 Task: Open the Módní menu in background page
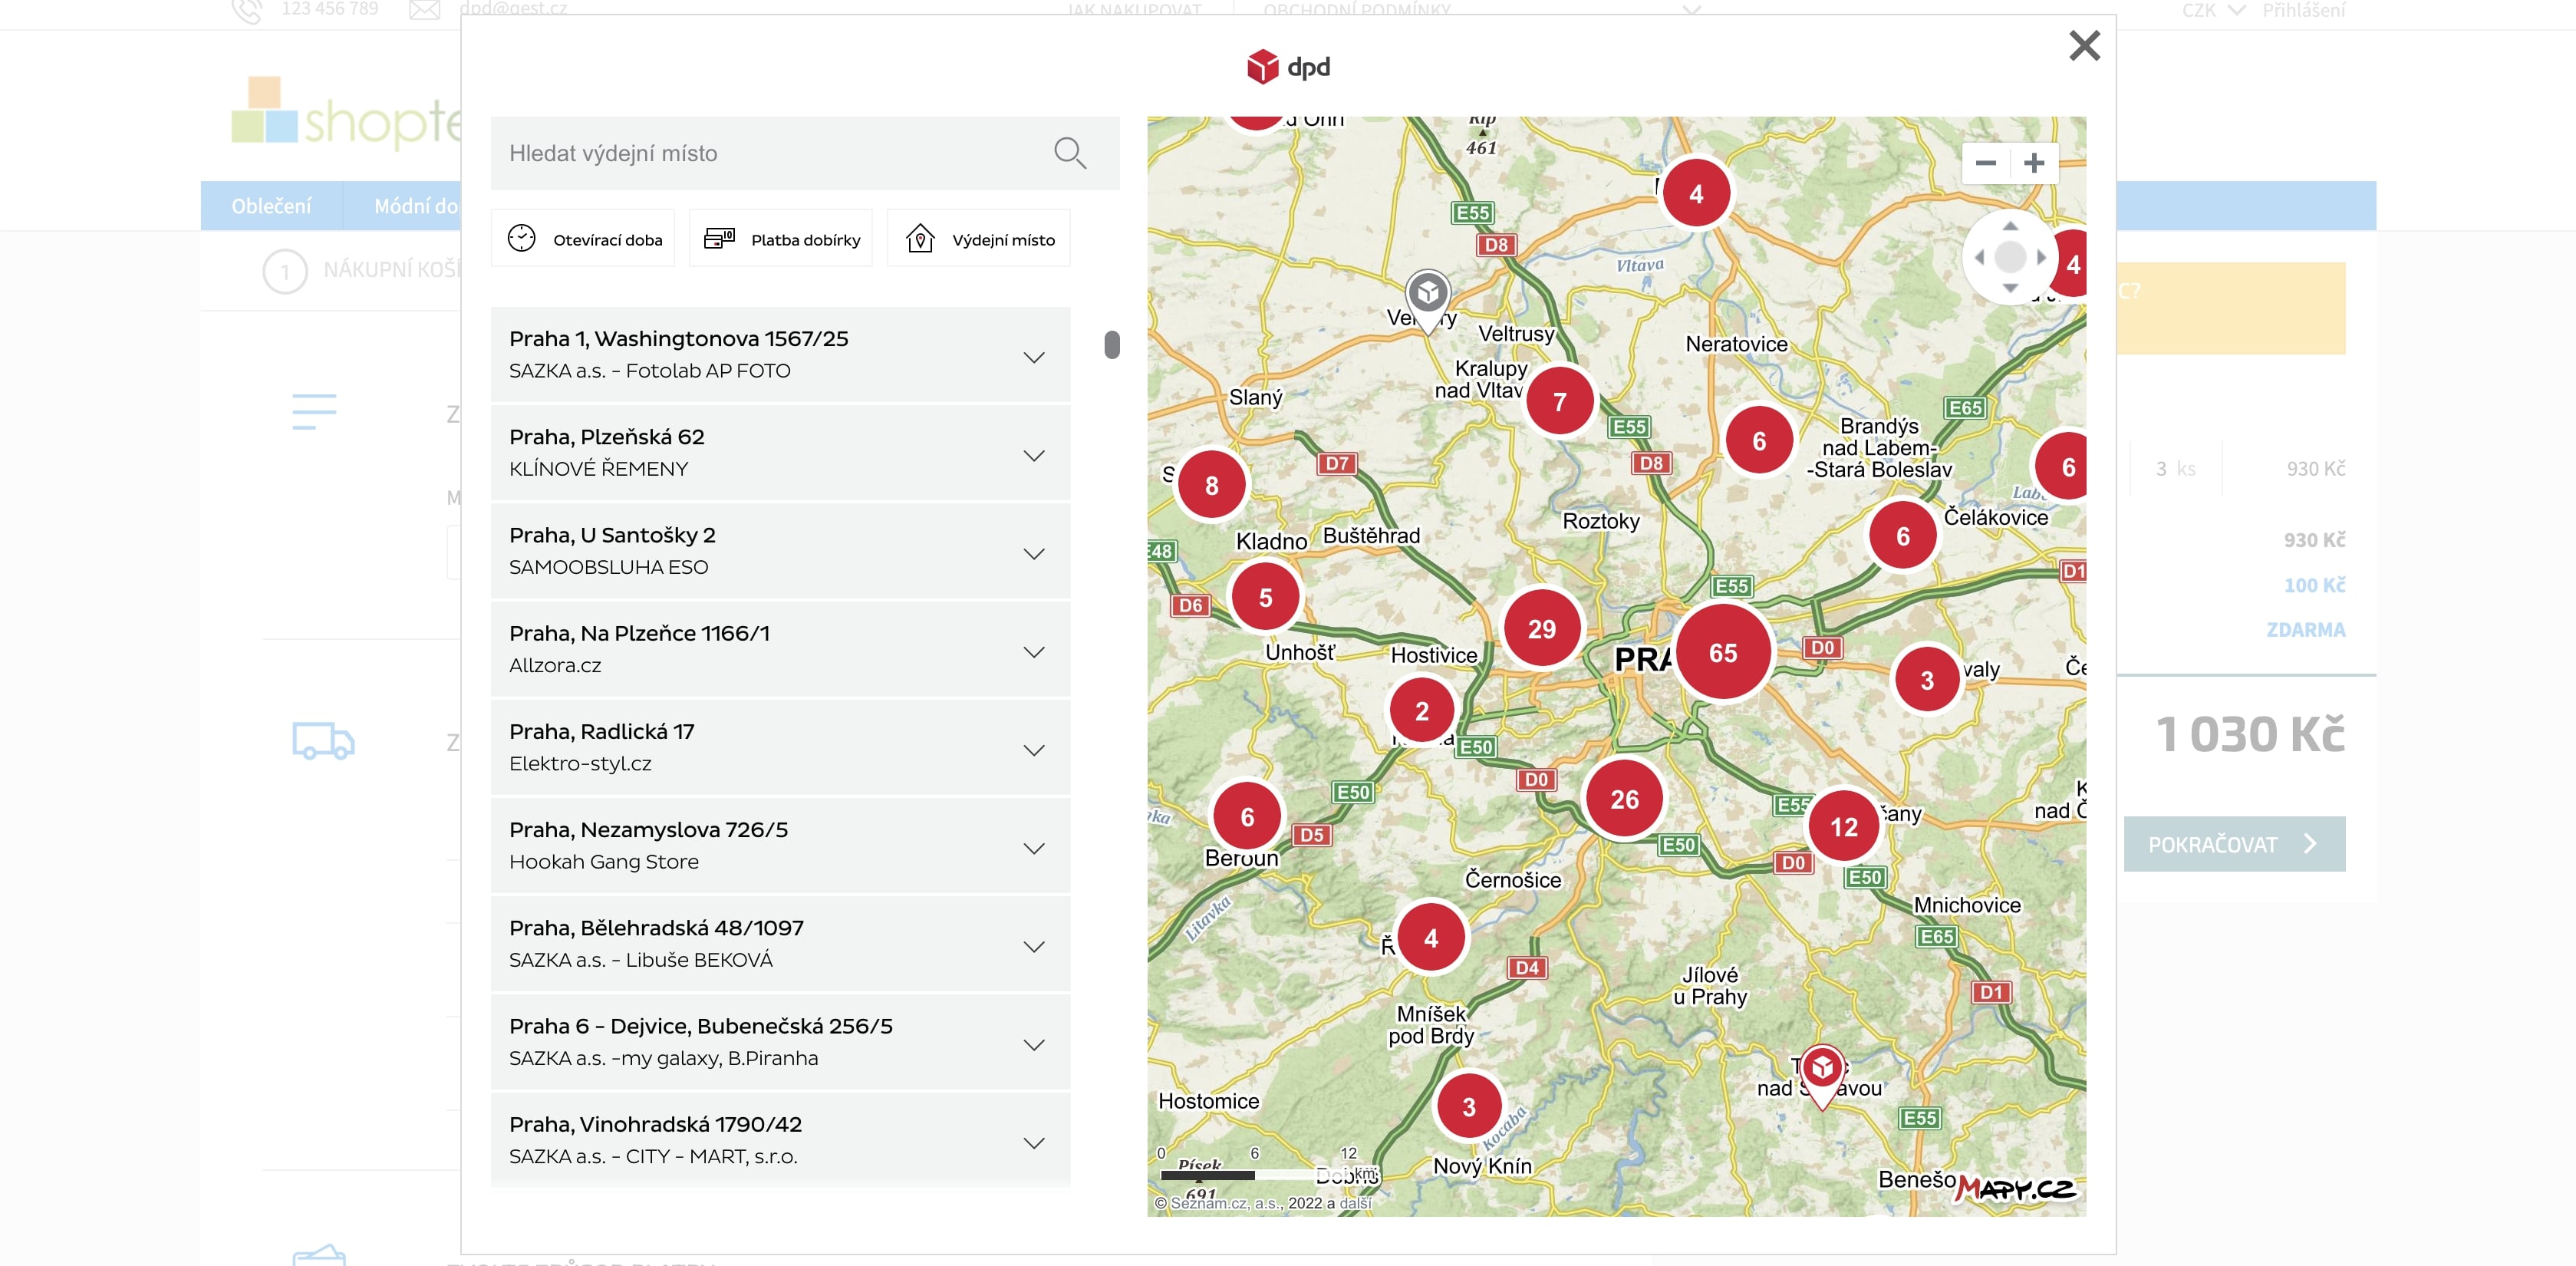click(x=416, y=206)
